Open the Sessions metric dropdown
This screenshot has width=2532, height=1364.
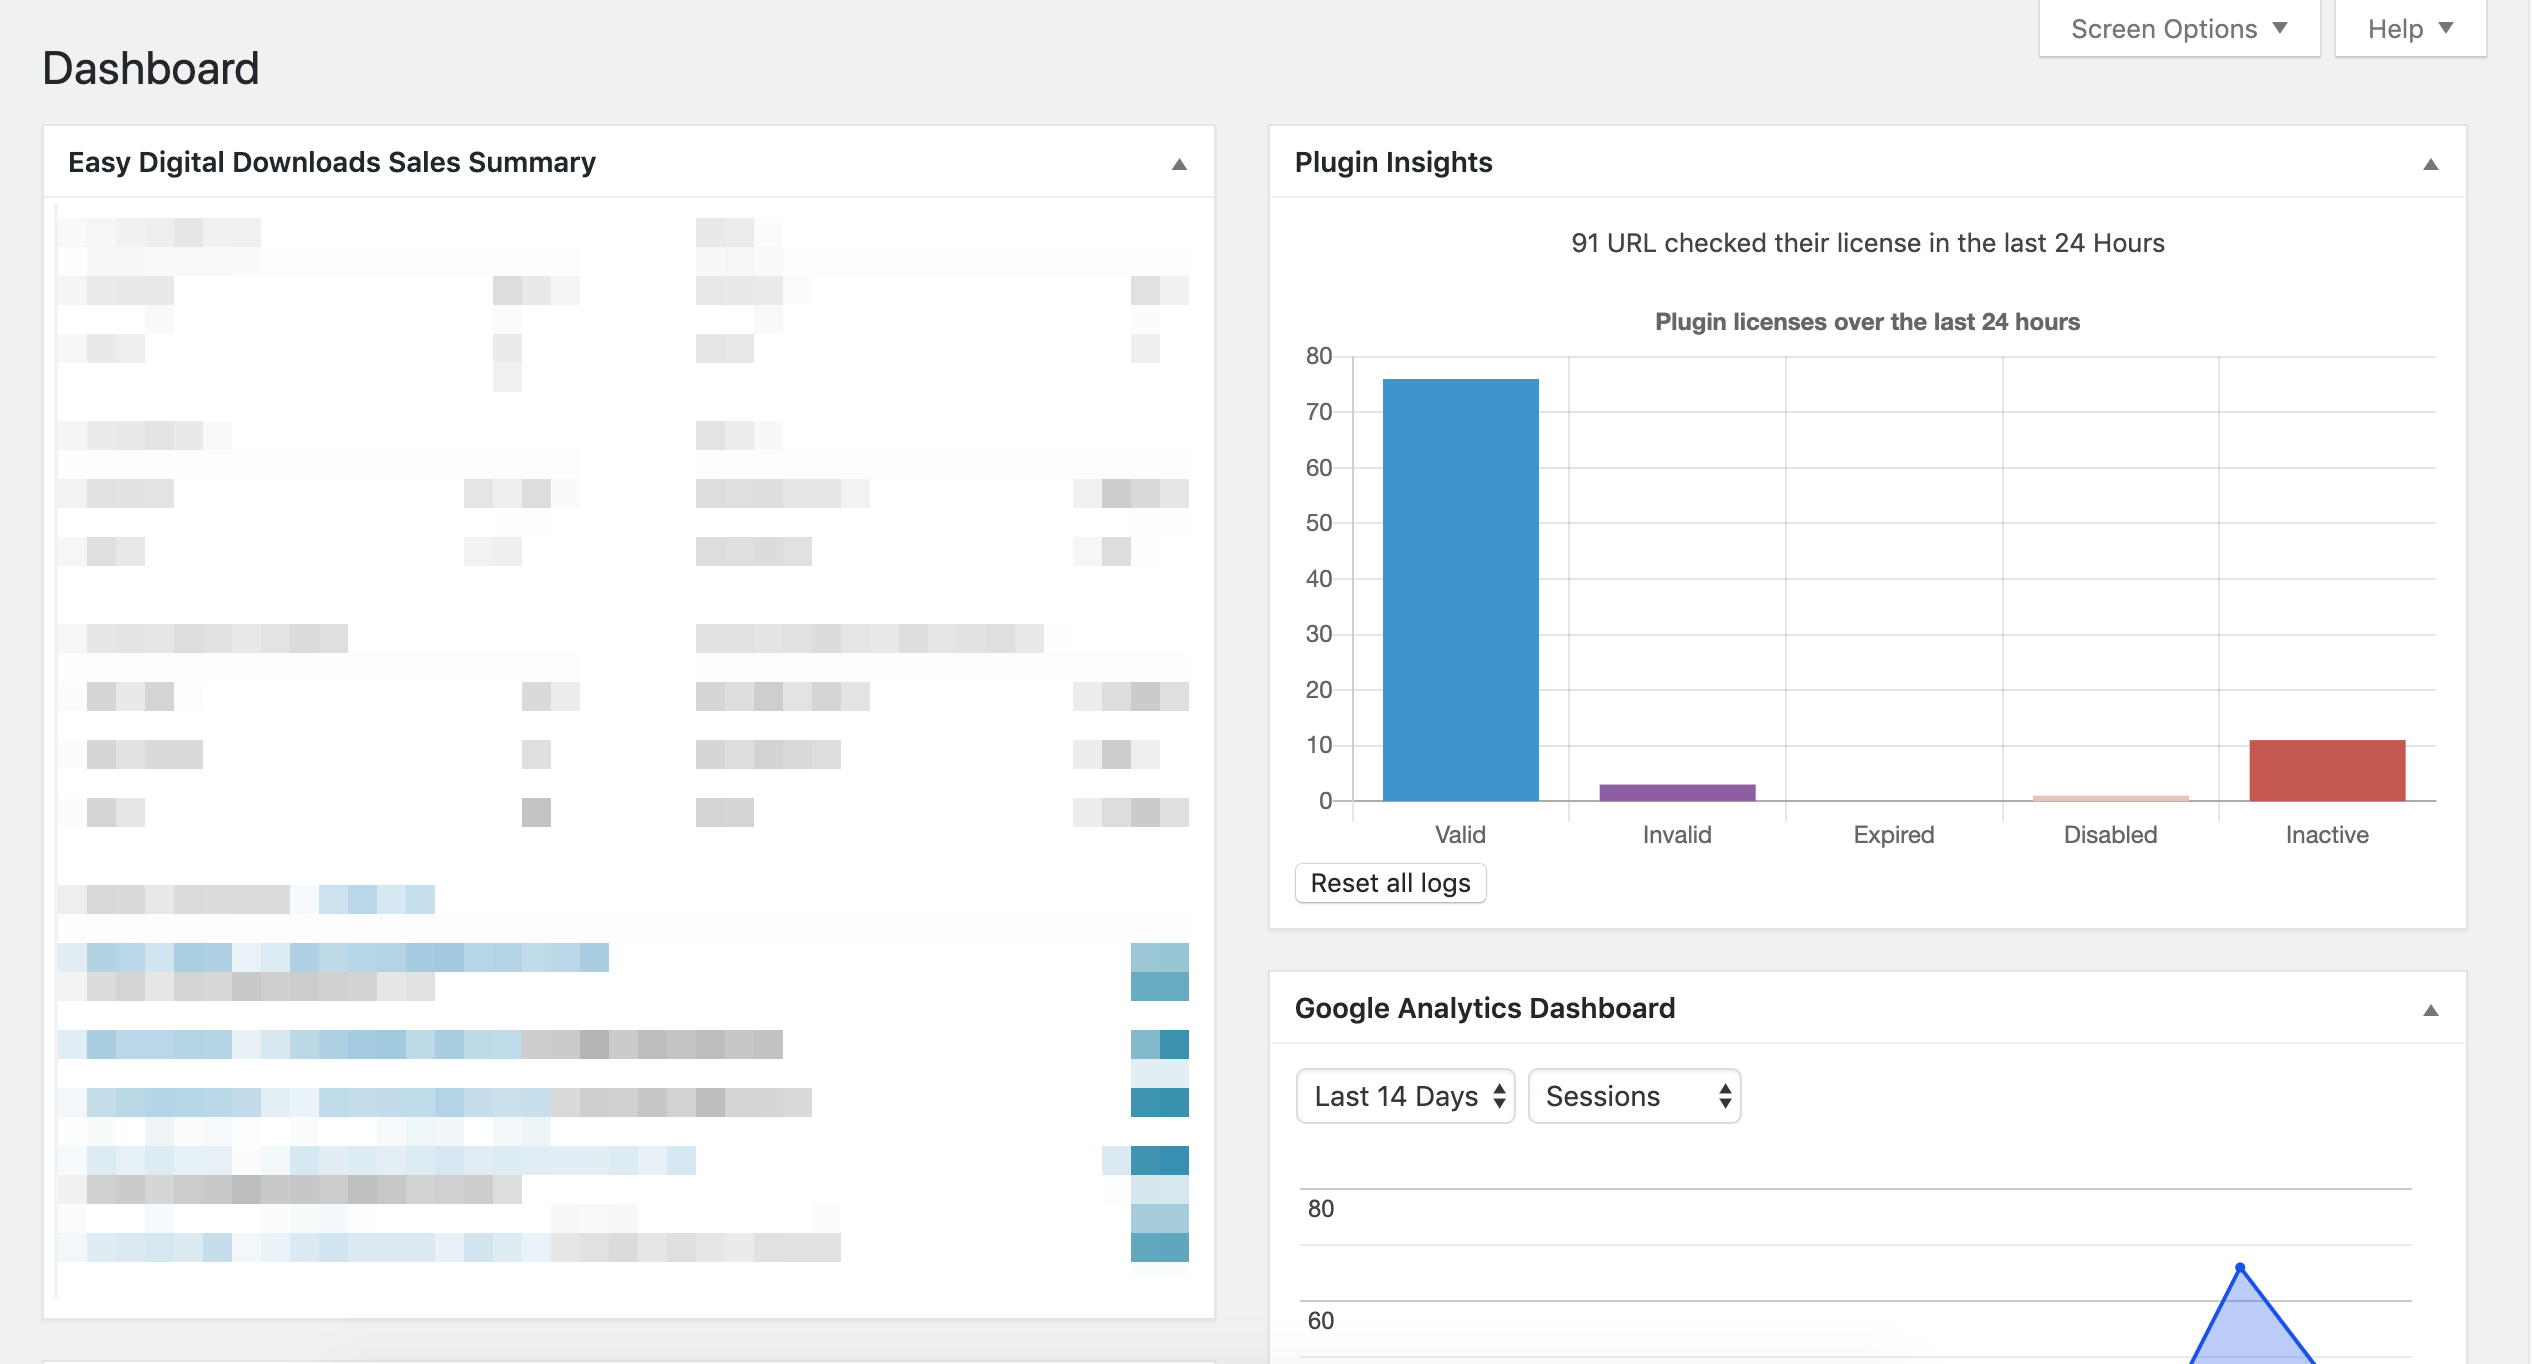(x=1634, y=1096)
